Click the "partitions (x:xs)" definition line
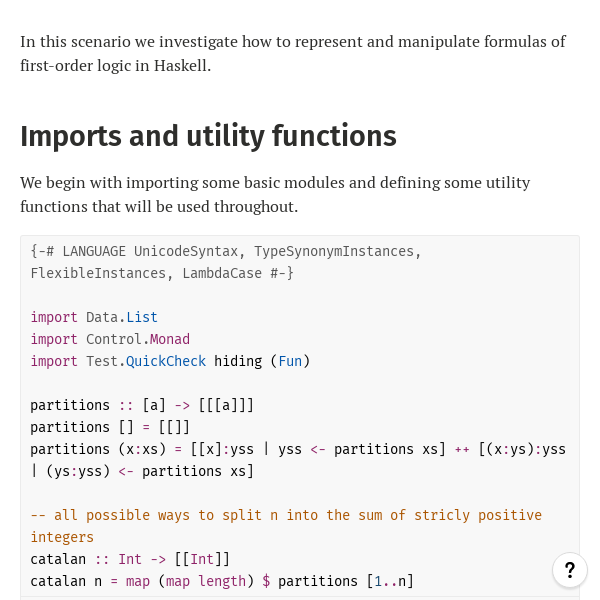The height and width of the screenshot is (600, 600). click(298, 449)
